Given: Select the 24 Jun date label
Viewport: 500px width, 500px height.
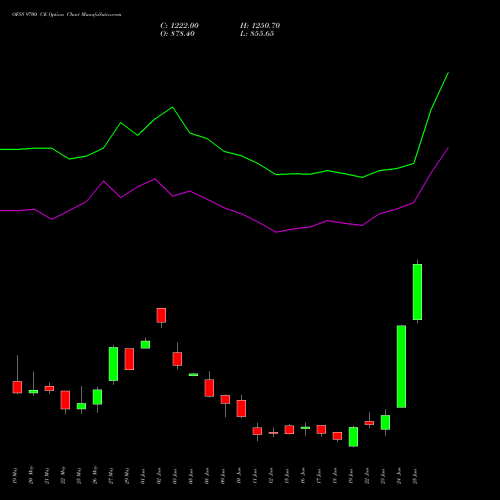Looking at the screenshot, I should pyautogui.click(x=399, y=476).
